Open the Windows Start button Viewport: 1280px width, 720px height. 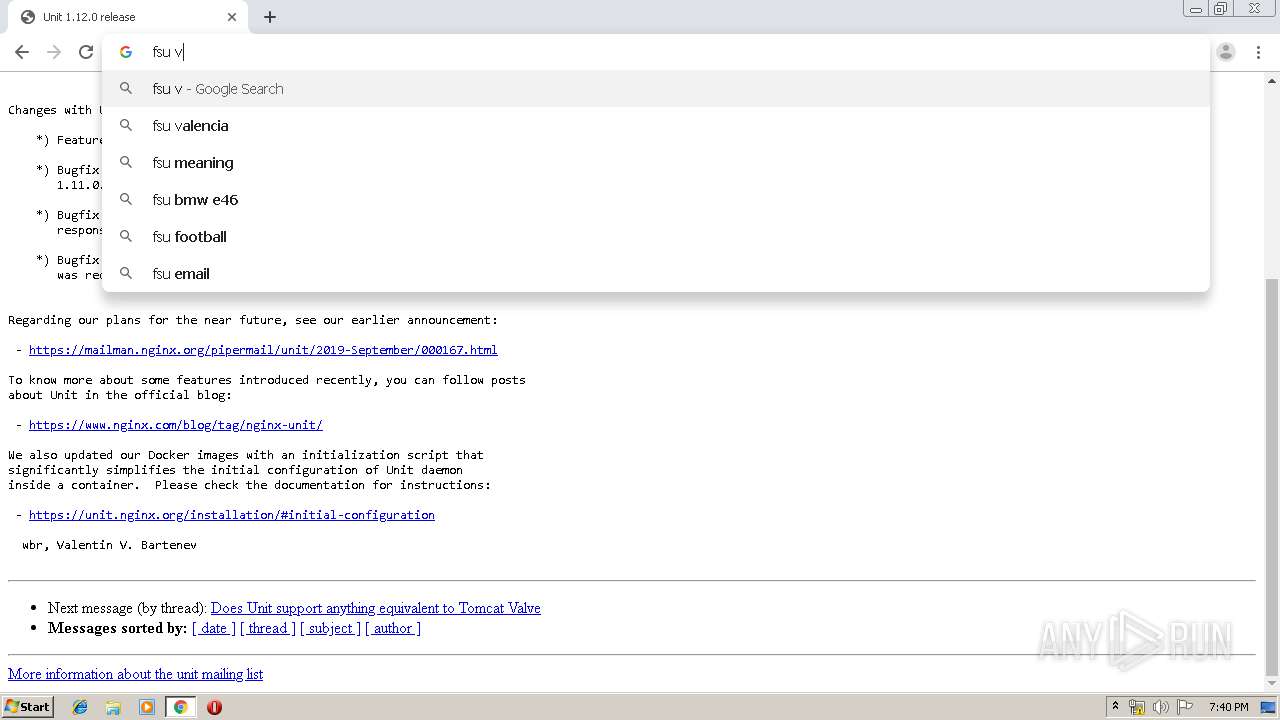(x=28, y=707)
